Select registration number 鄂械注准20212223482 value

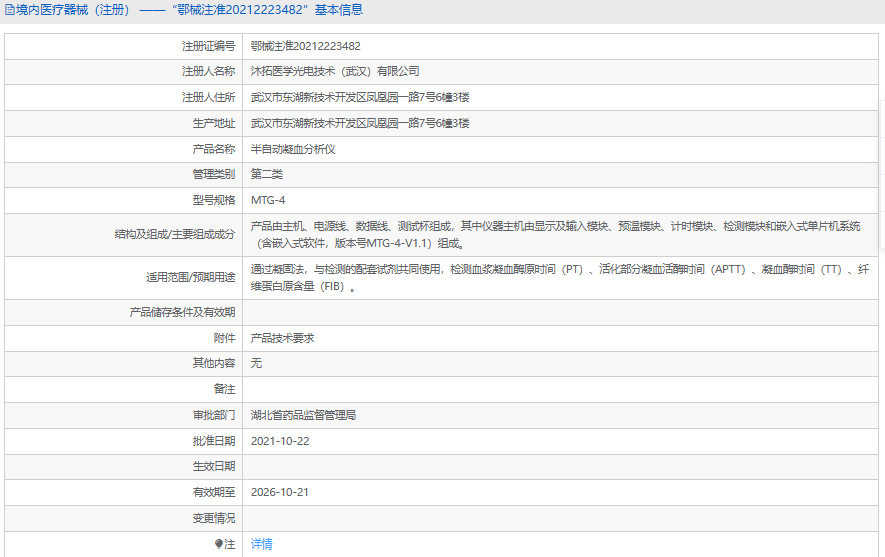[306, 46]
